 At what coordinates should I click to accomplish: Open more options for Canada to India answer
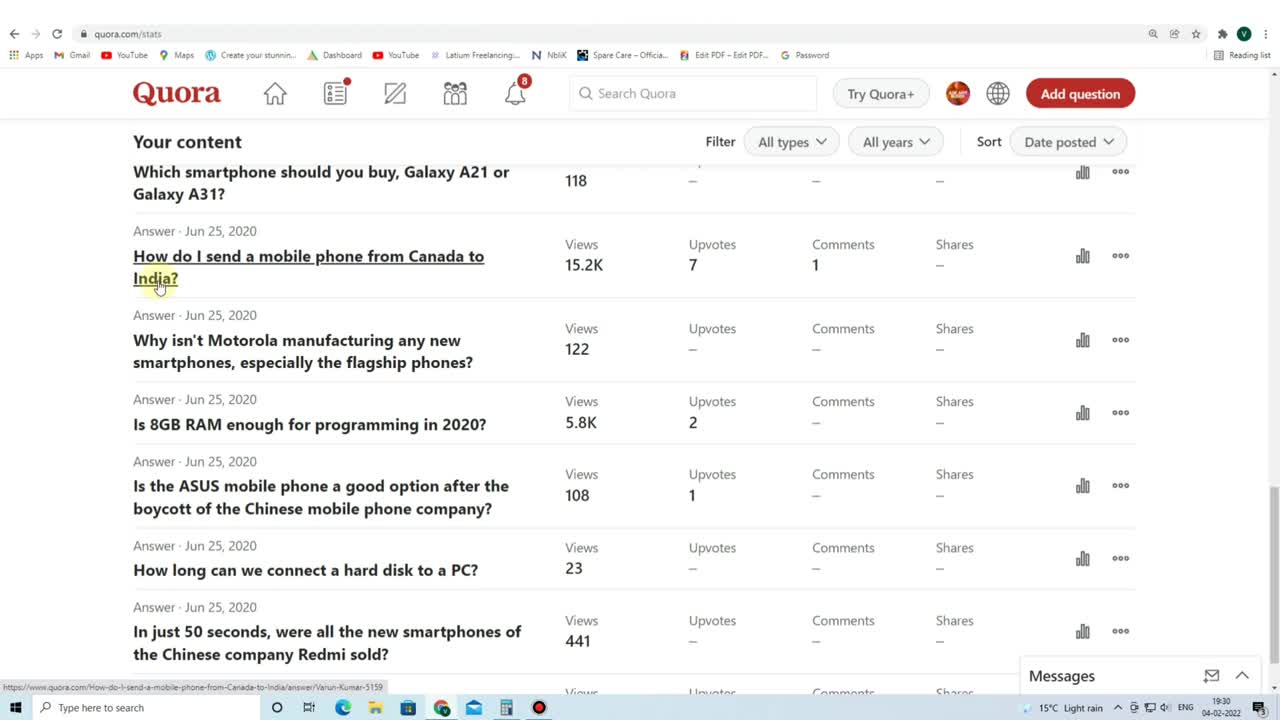[x=1120, y=256]
